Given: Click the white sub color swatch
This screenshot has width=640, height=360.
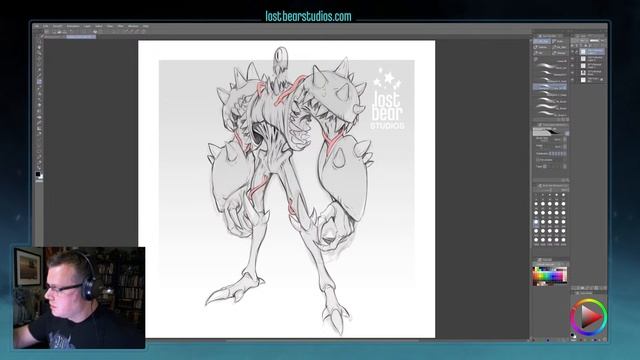Looking at the screenshot, I should point(41,177).
